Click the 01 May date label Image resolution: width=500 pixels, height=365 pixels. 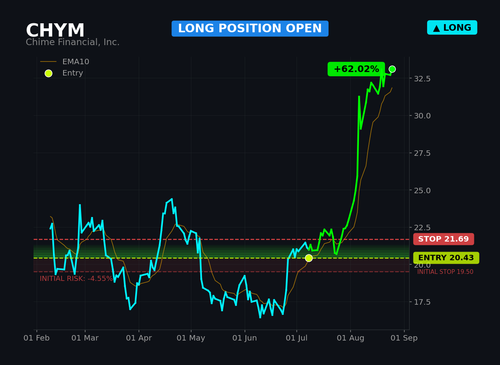tap(191, 338)
